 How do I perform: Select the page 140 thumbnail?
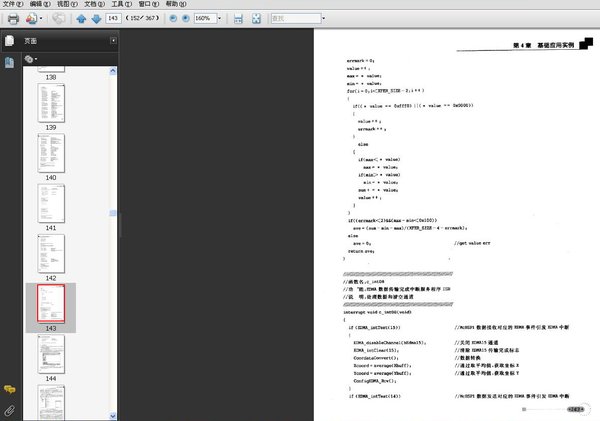(51, 153)
